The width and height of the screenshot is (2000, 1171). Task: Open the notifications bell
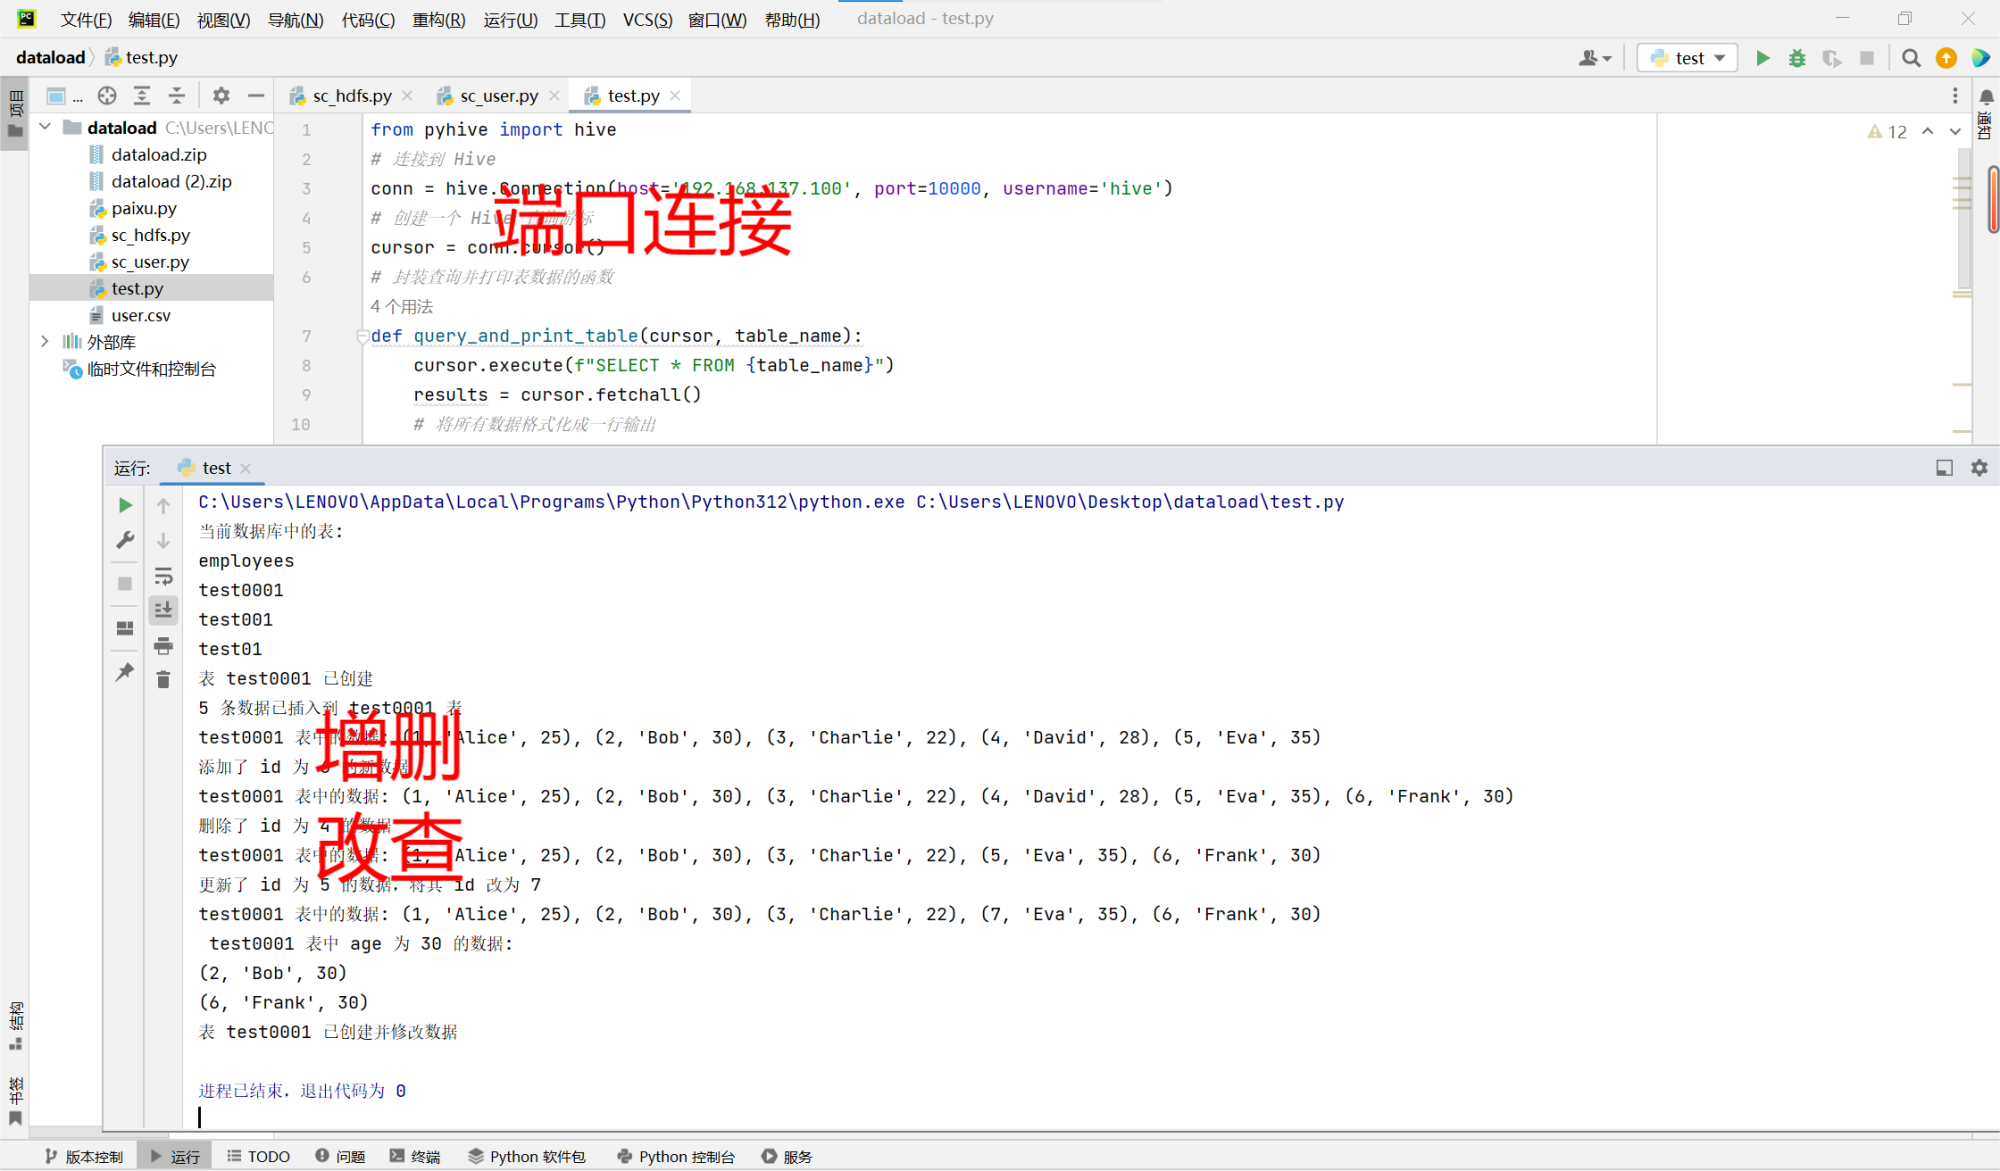click(x=1987, y=97)
